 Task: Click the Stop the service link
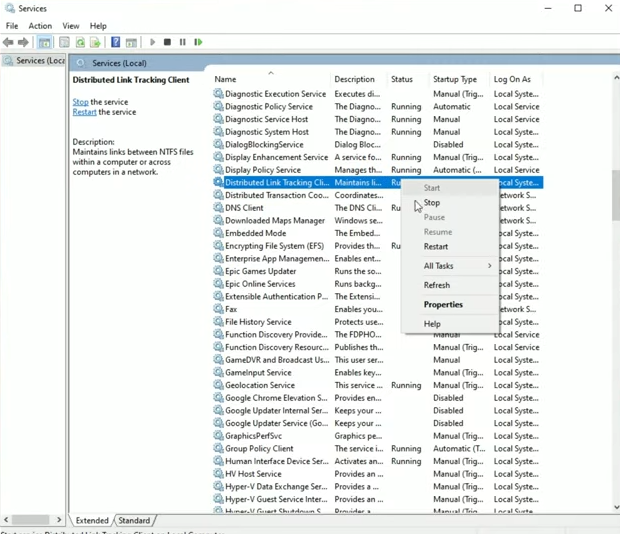(x=80, y=102)
